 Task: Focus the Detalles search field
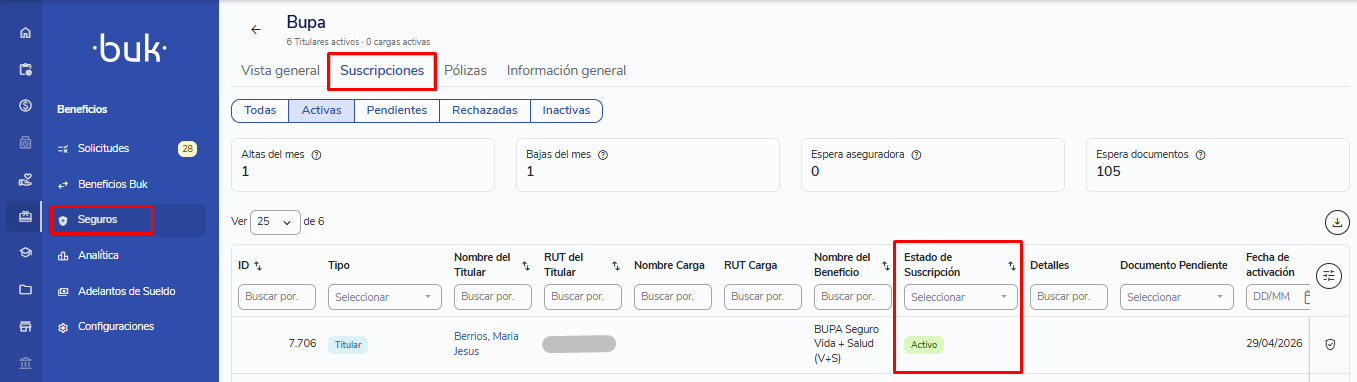pyautogui.click(x=1069, y=297)
